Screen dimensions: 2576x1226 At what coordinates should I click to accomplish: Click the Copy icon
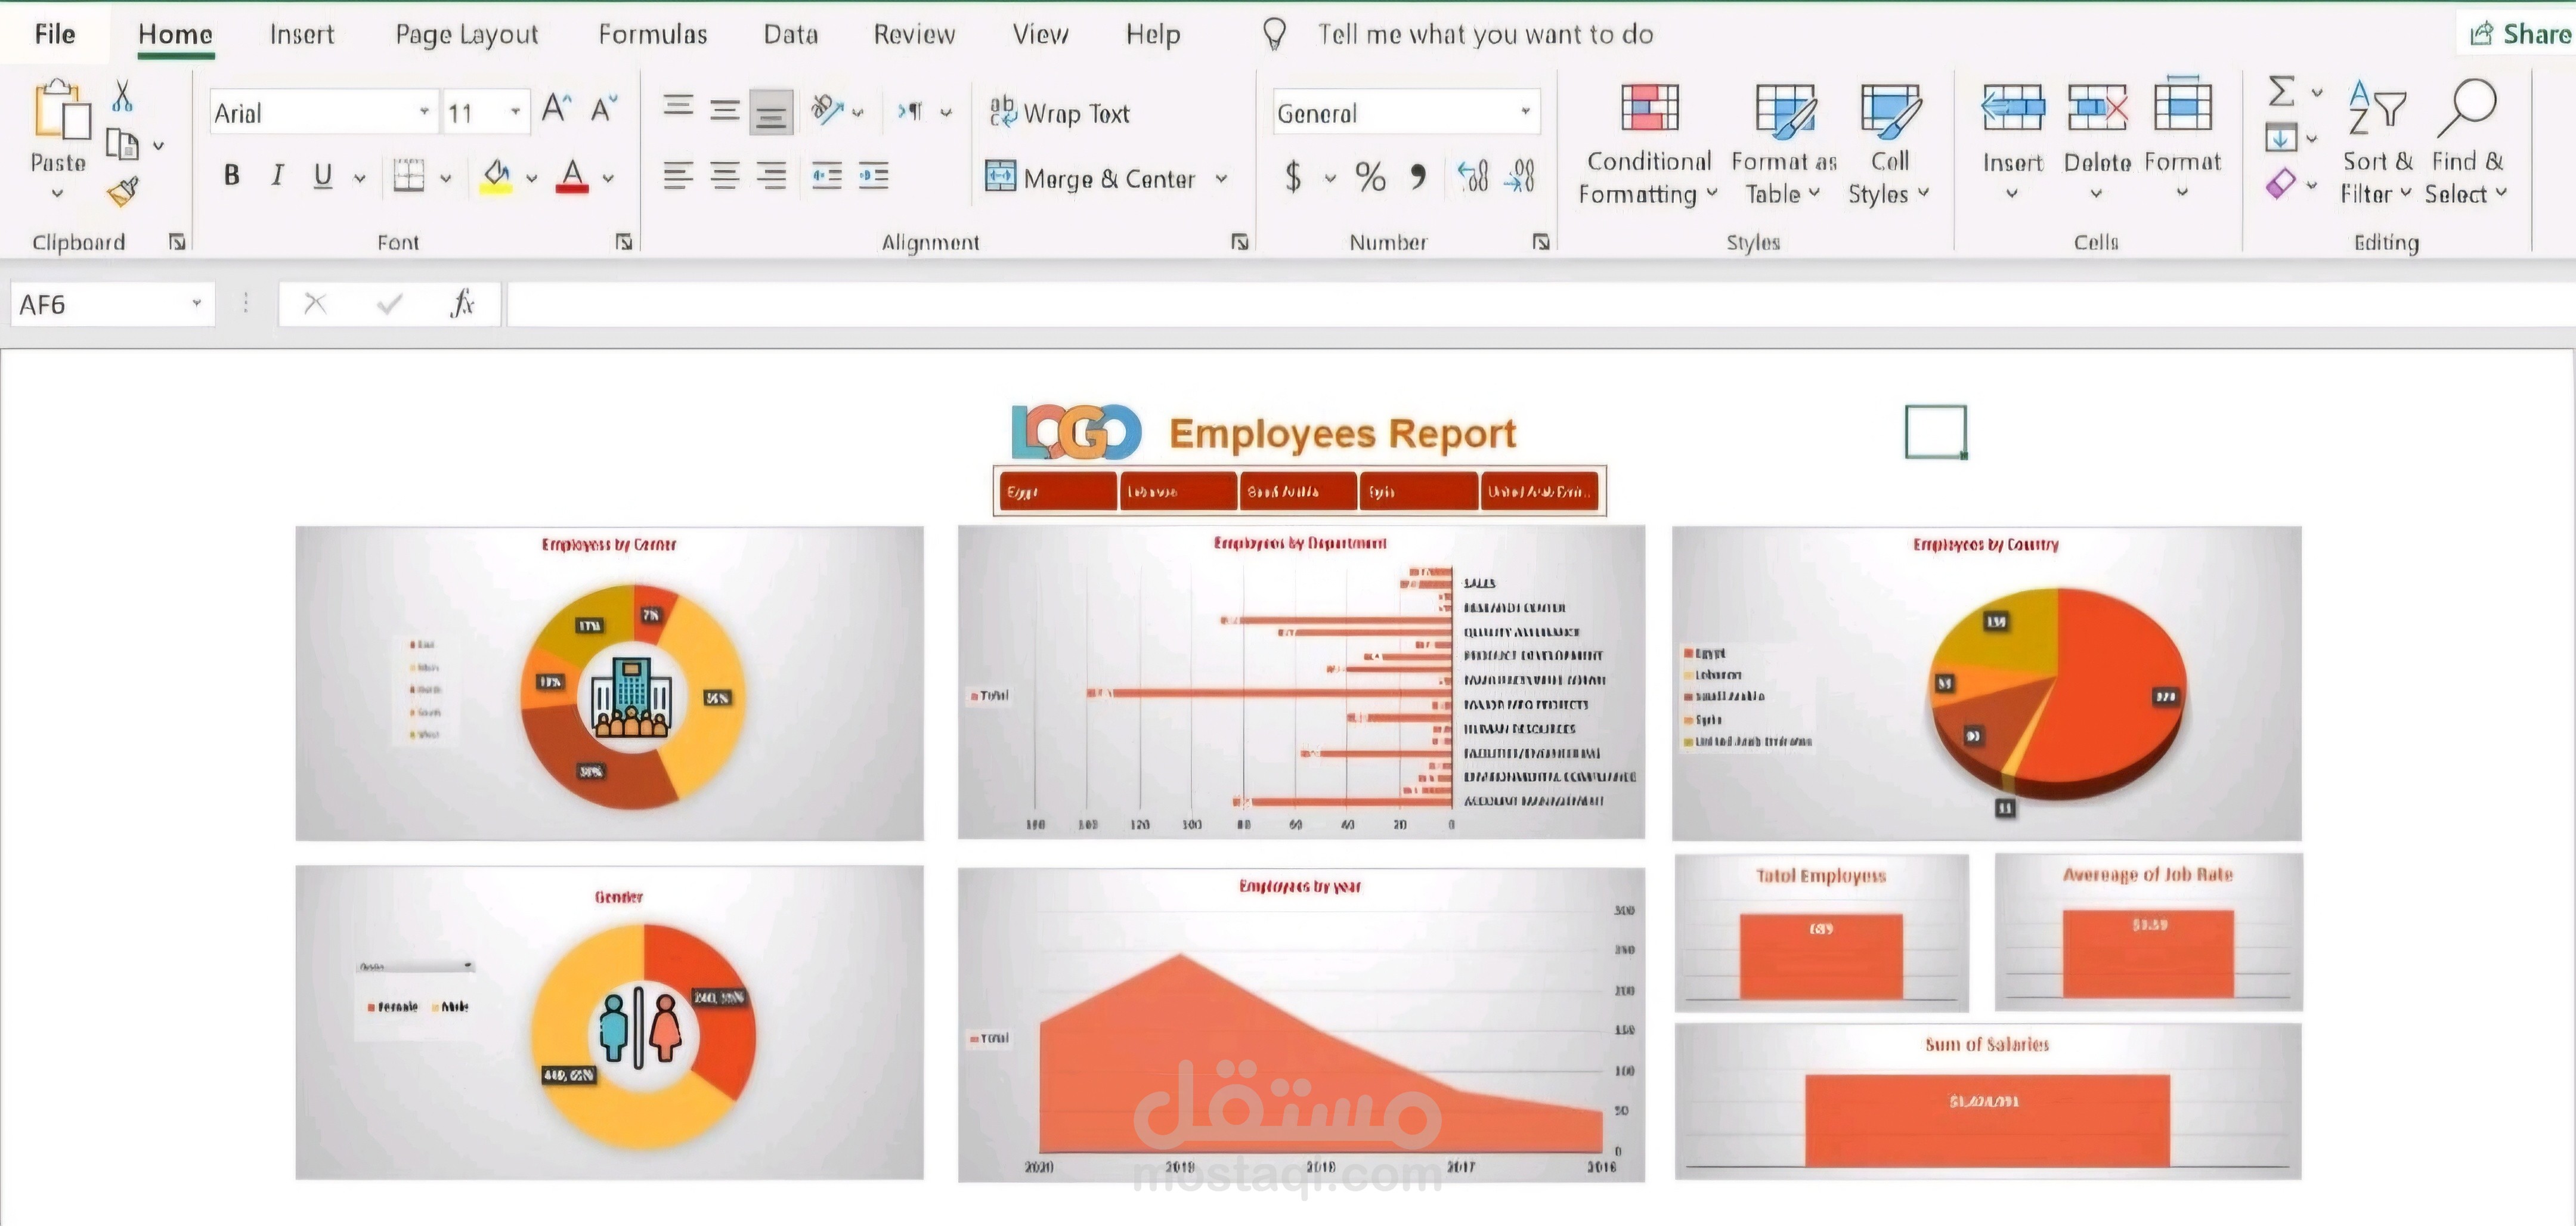pos(122,145)
